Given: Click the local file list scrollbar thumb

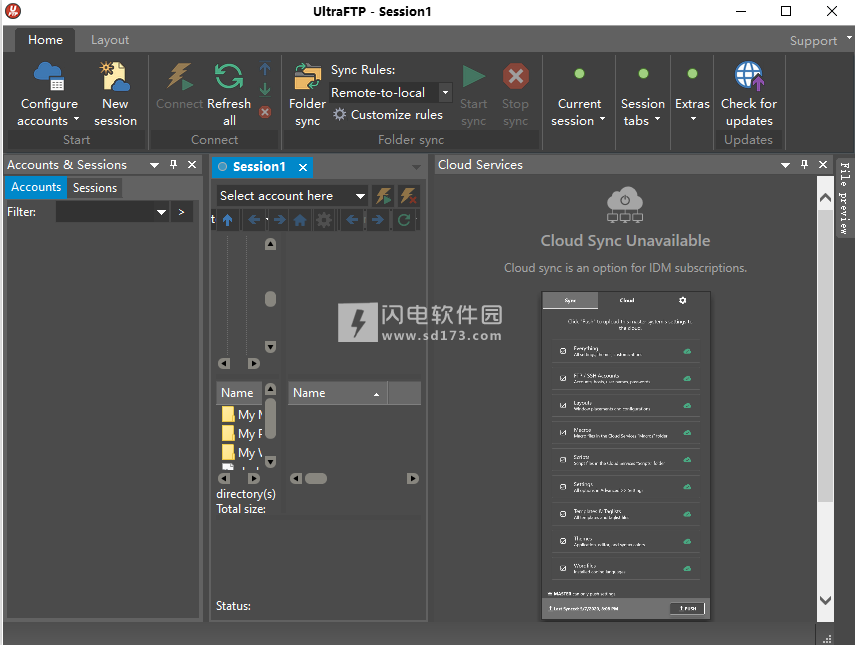Looking at the screenshot, I should [270, 419].
